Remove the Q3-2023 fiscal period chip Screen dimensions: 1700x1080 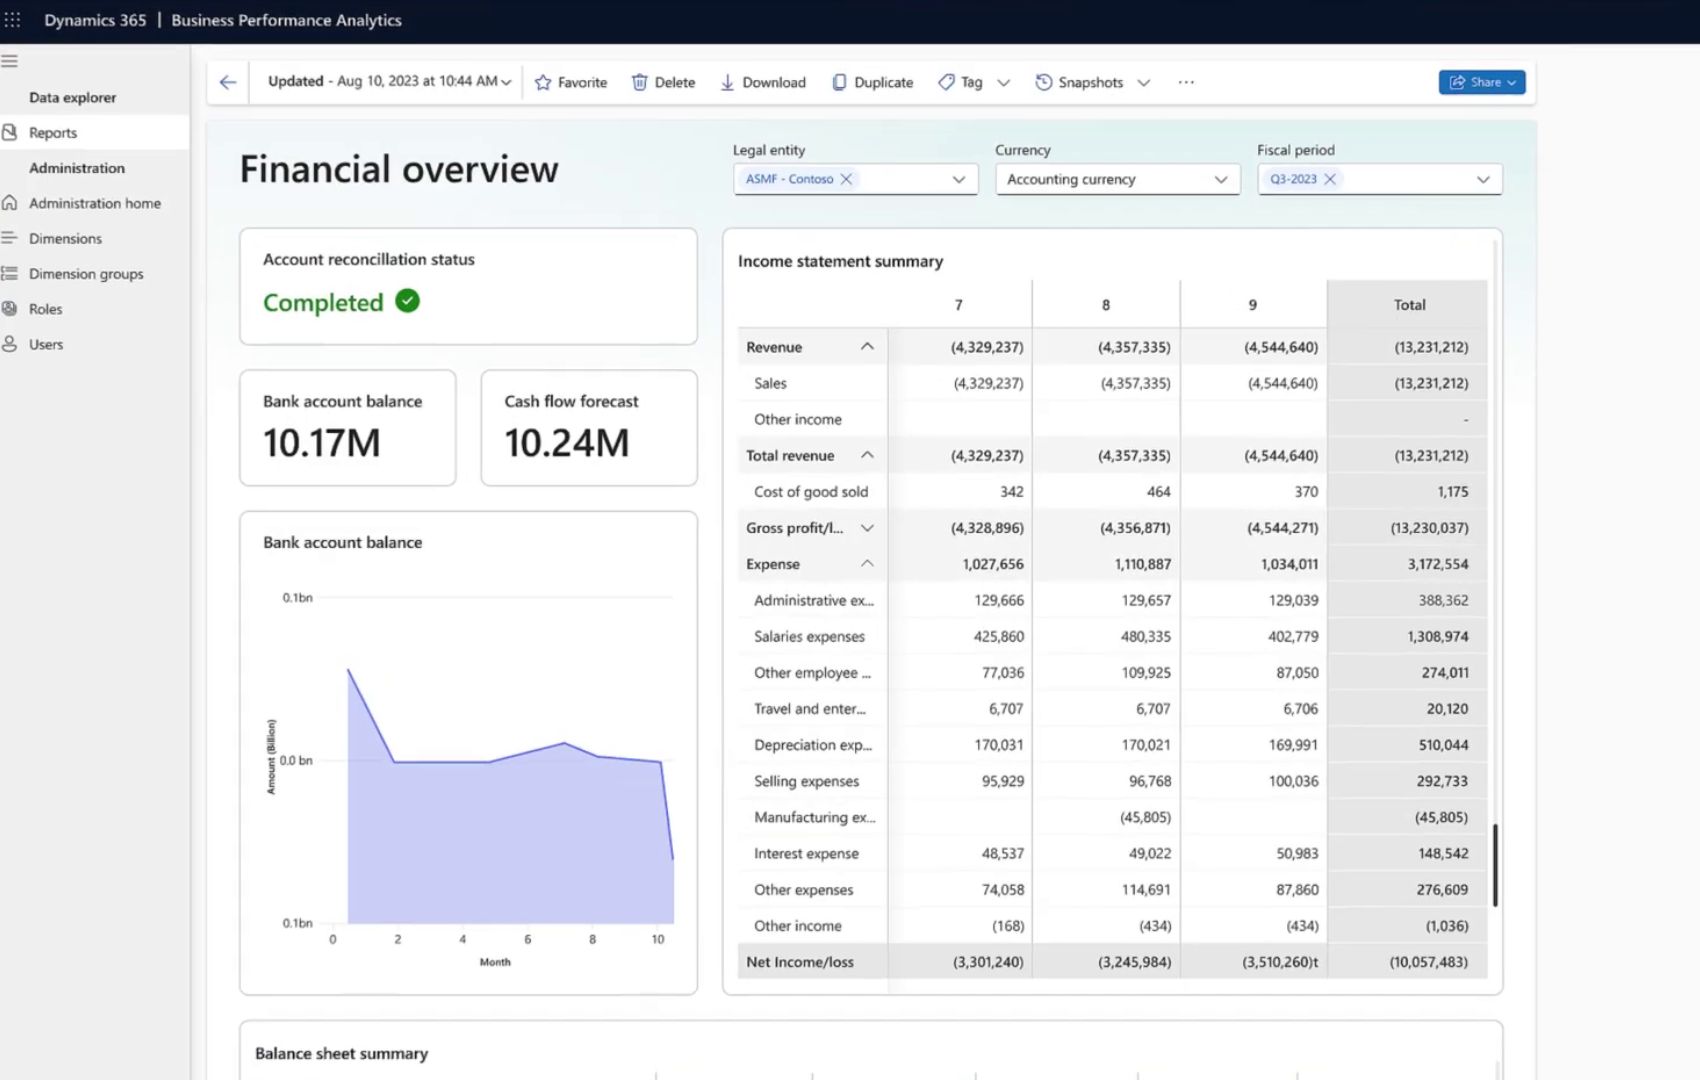tap(1330, 179)
